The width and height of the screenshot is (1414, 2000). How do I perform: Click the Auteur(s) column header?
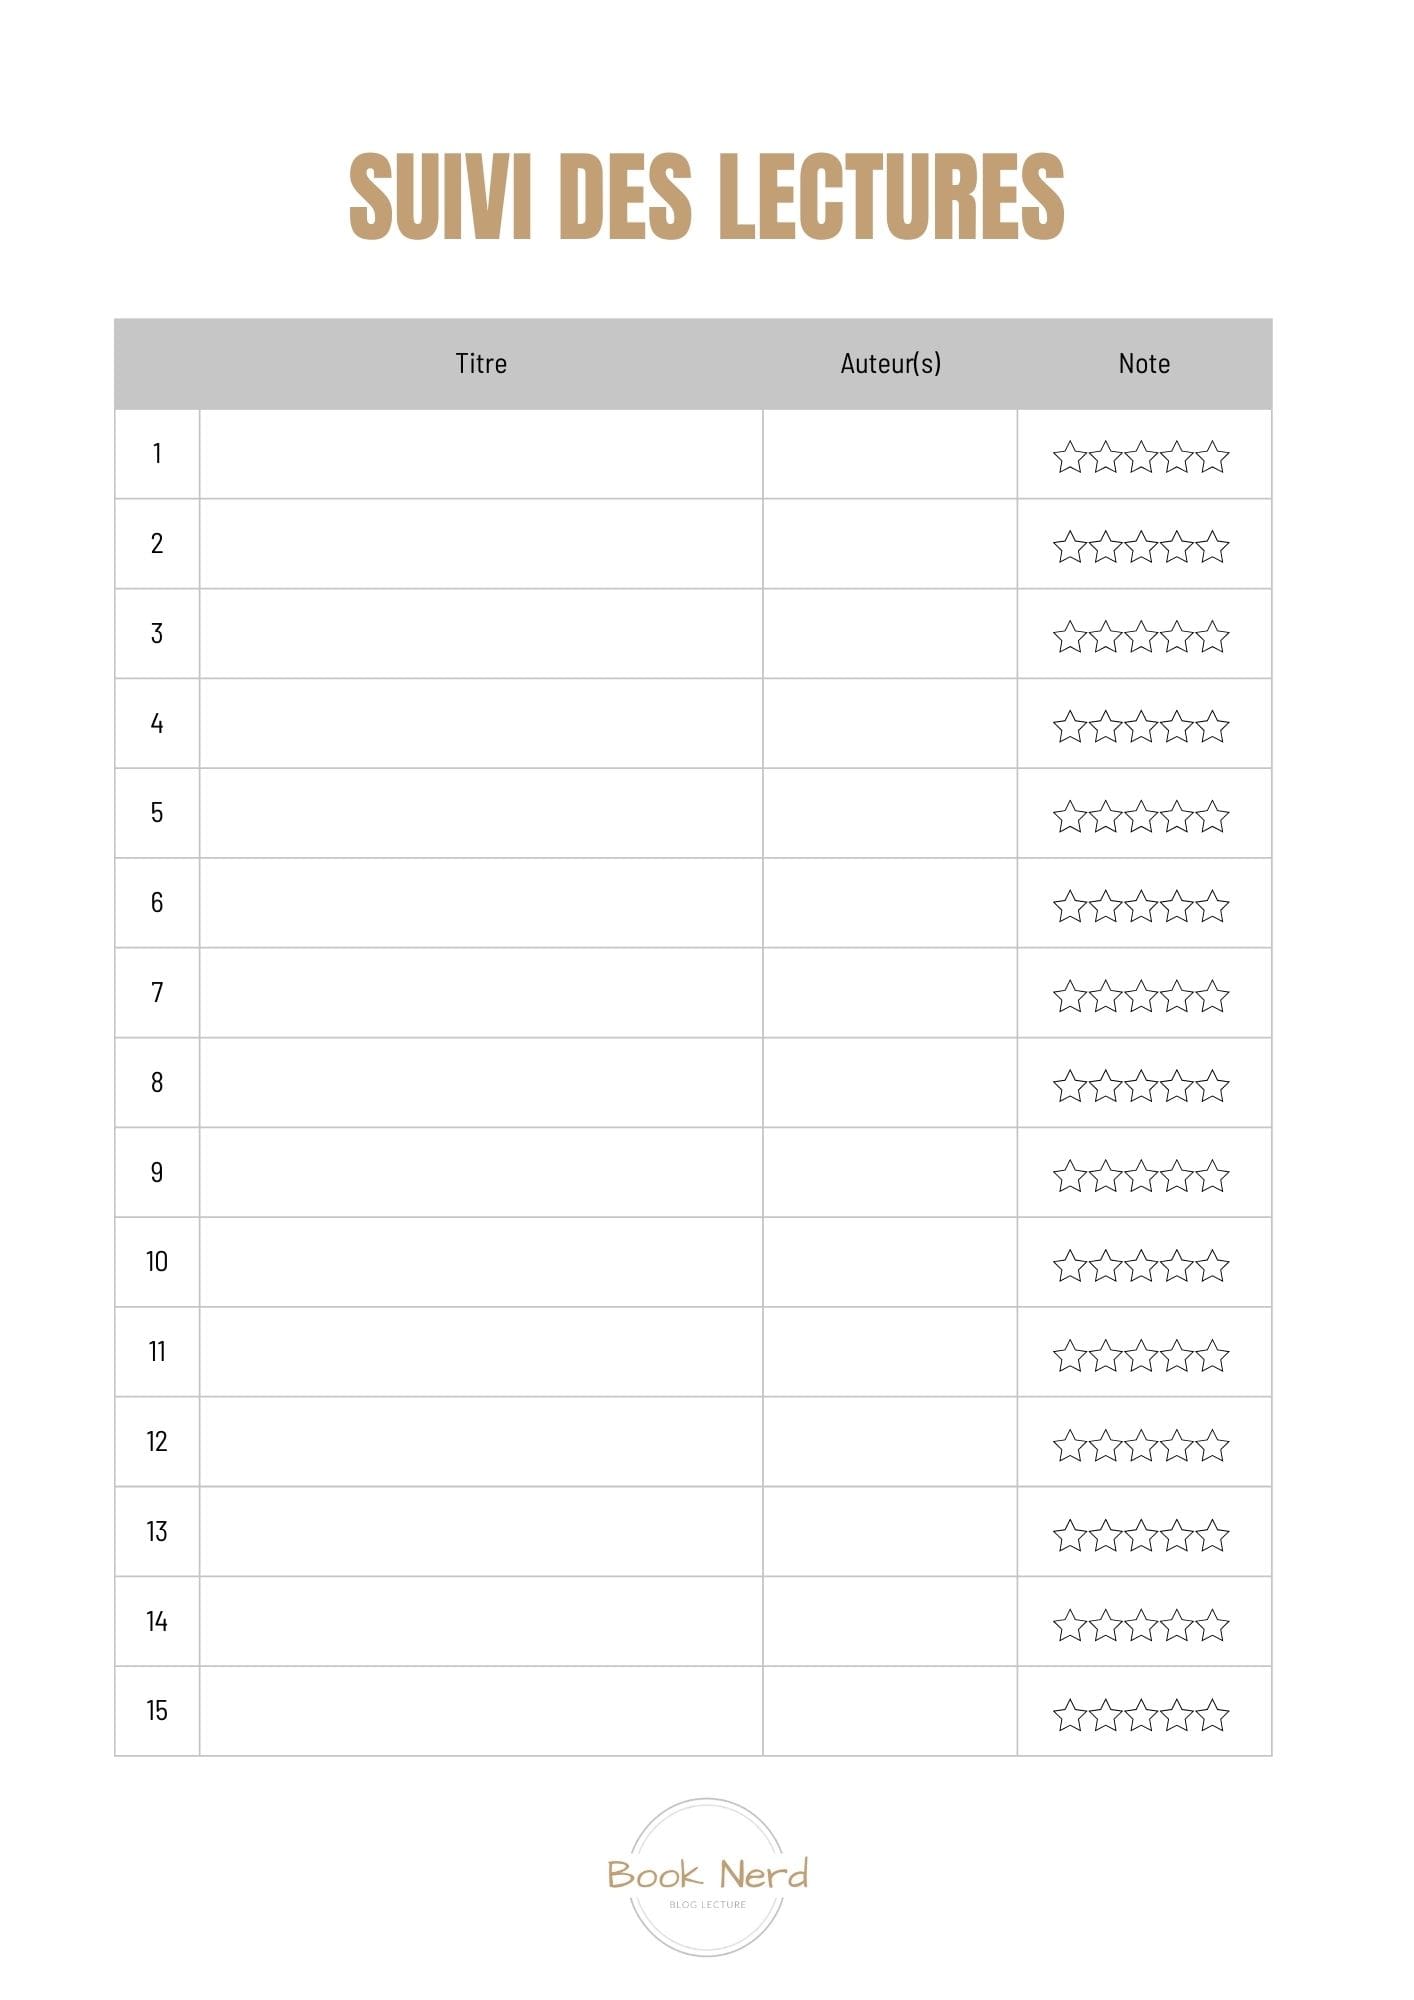click(x=890, y=363)
